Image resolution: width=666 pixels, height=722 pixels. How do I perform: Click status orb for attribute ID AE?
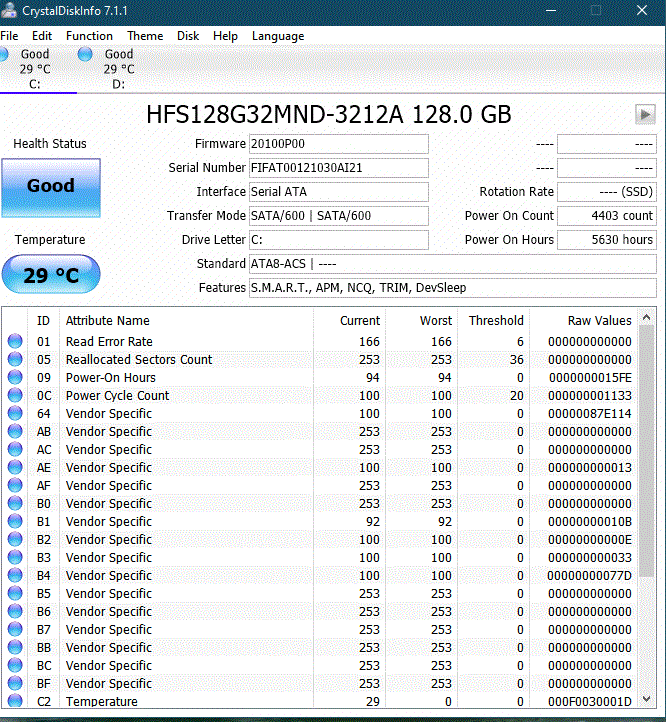pyautogui.click(x=15, y=466)
